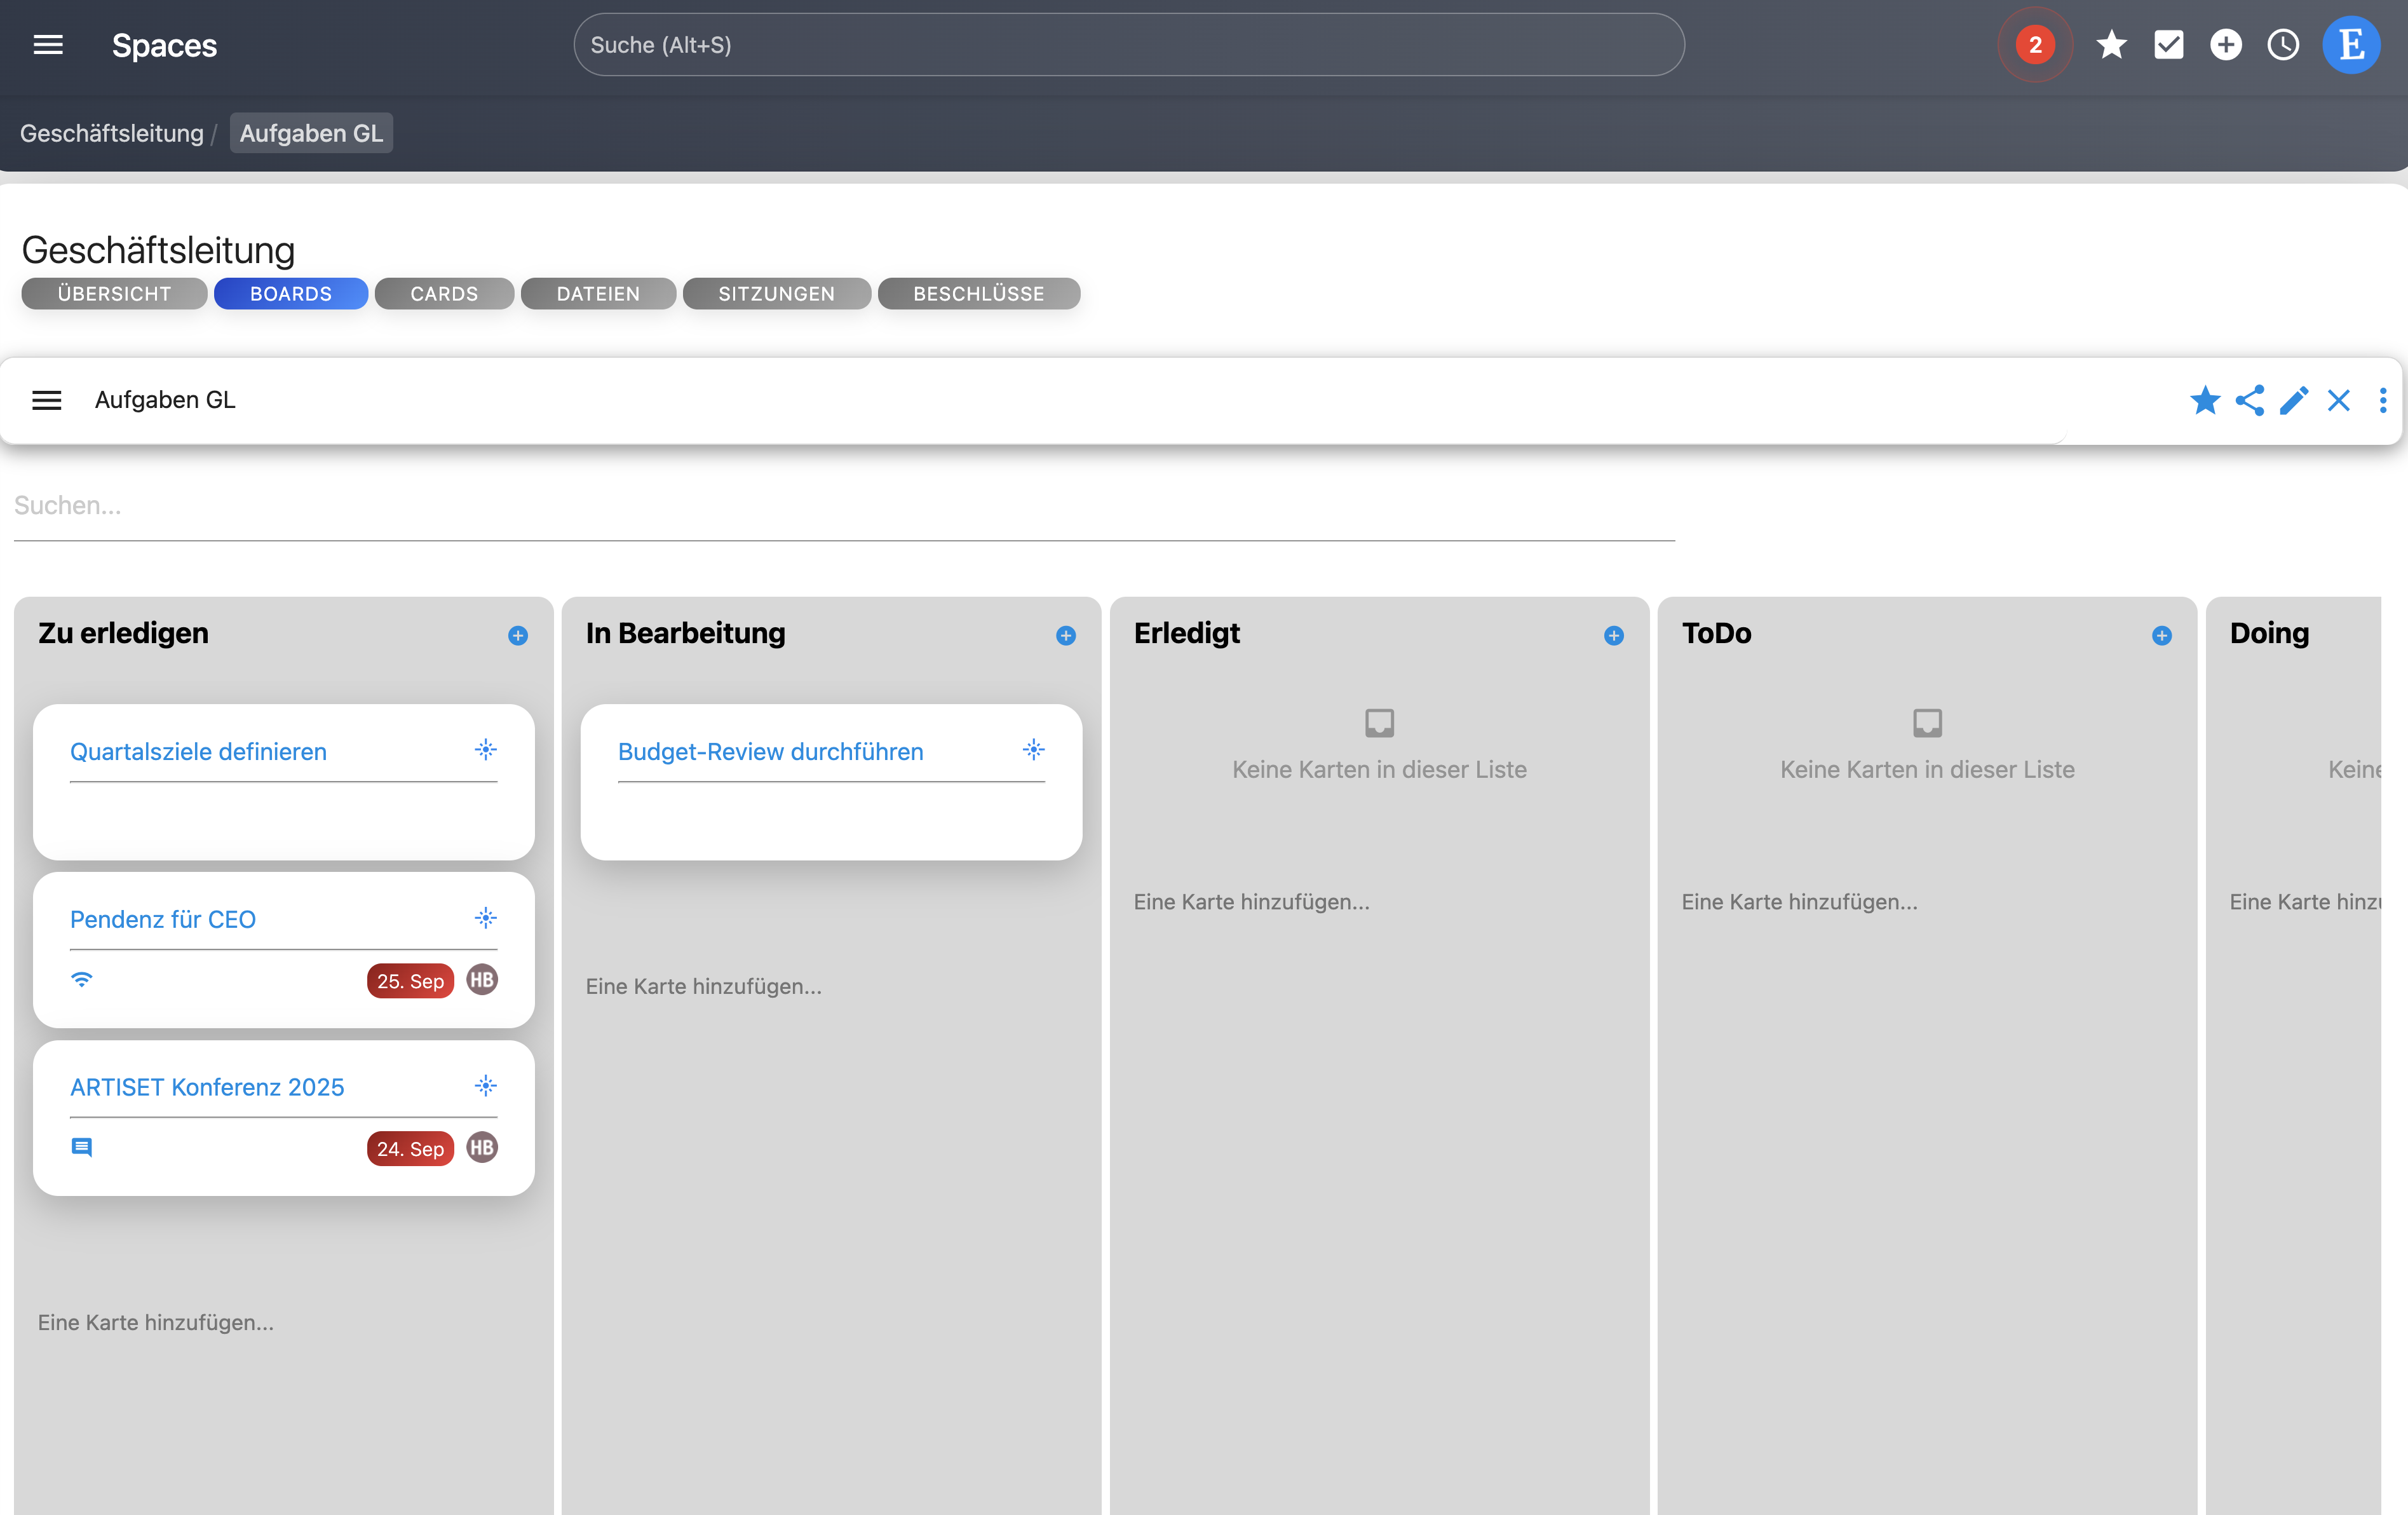The height and width of the screenshot is (1515, 2408).
Task: Click the plus create icon in top bar
Action: tap(2225, 45)
